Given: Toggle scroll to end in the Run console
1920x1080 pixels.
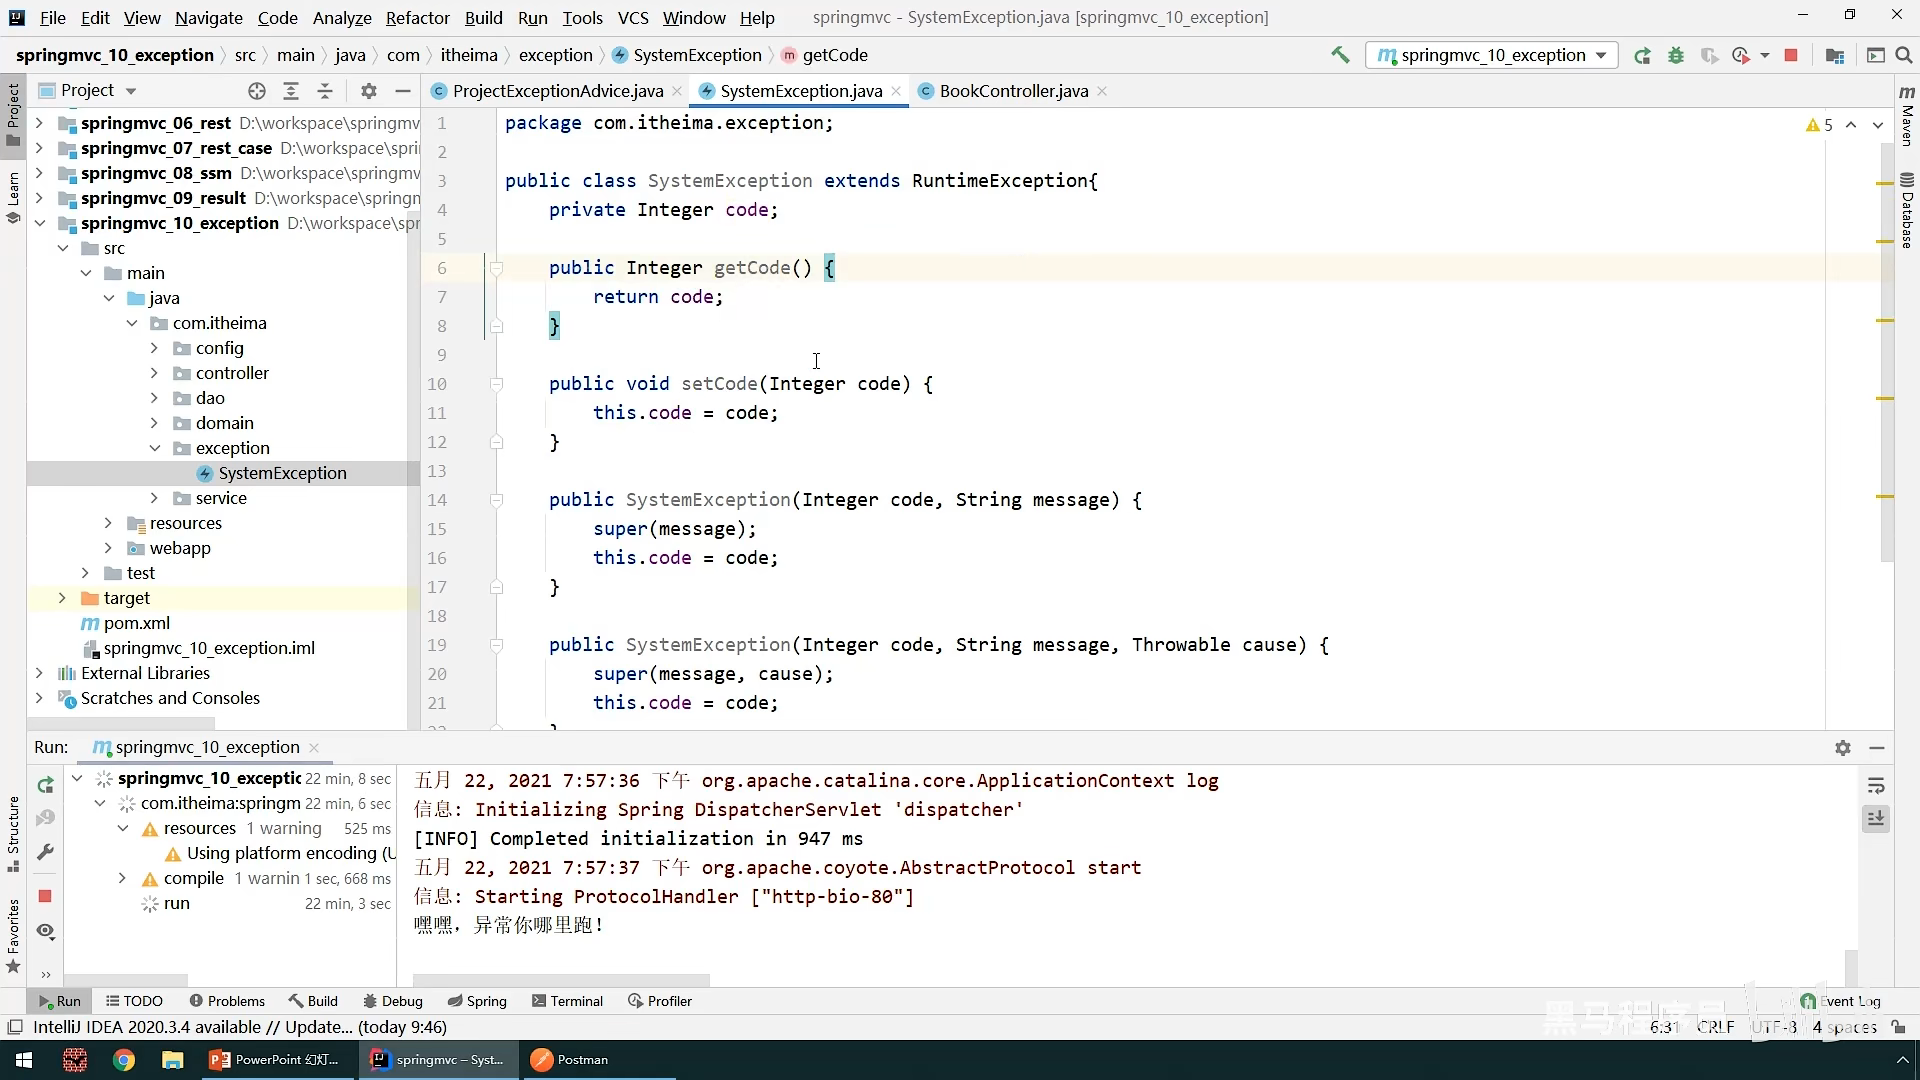Looking at the screenshot, I should 1876,819.
